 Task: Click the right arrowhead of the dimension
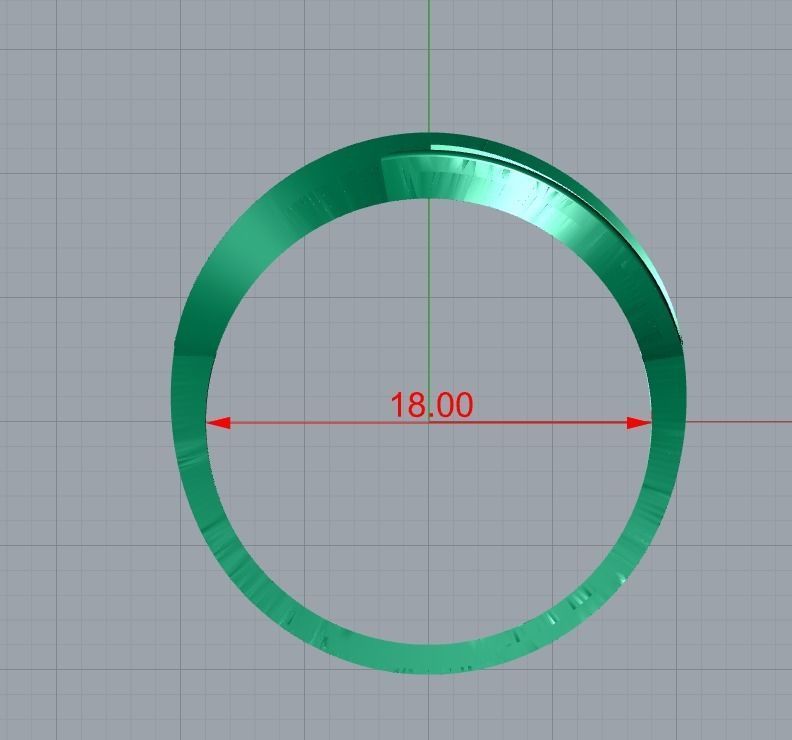click(x=639, y=423)
